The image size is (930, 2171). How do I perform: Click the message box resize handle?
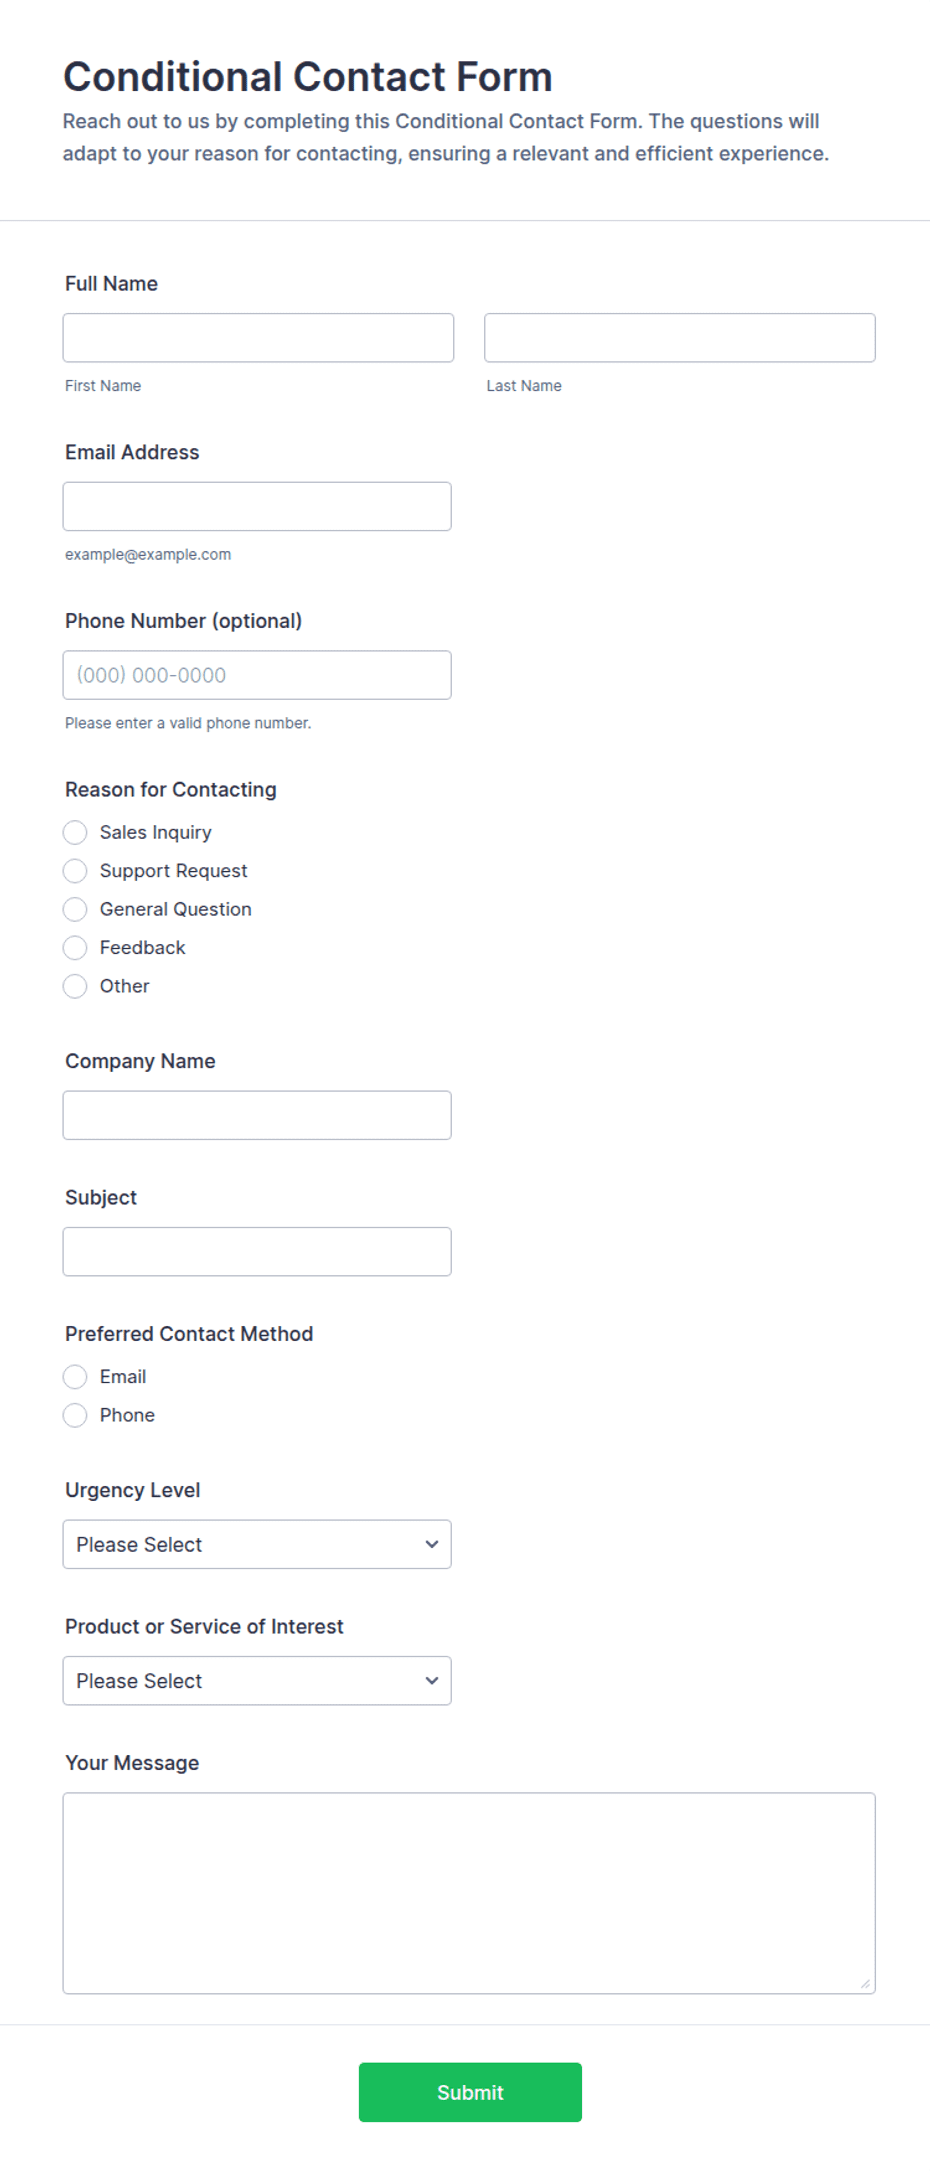[x=865, y=1984]
